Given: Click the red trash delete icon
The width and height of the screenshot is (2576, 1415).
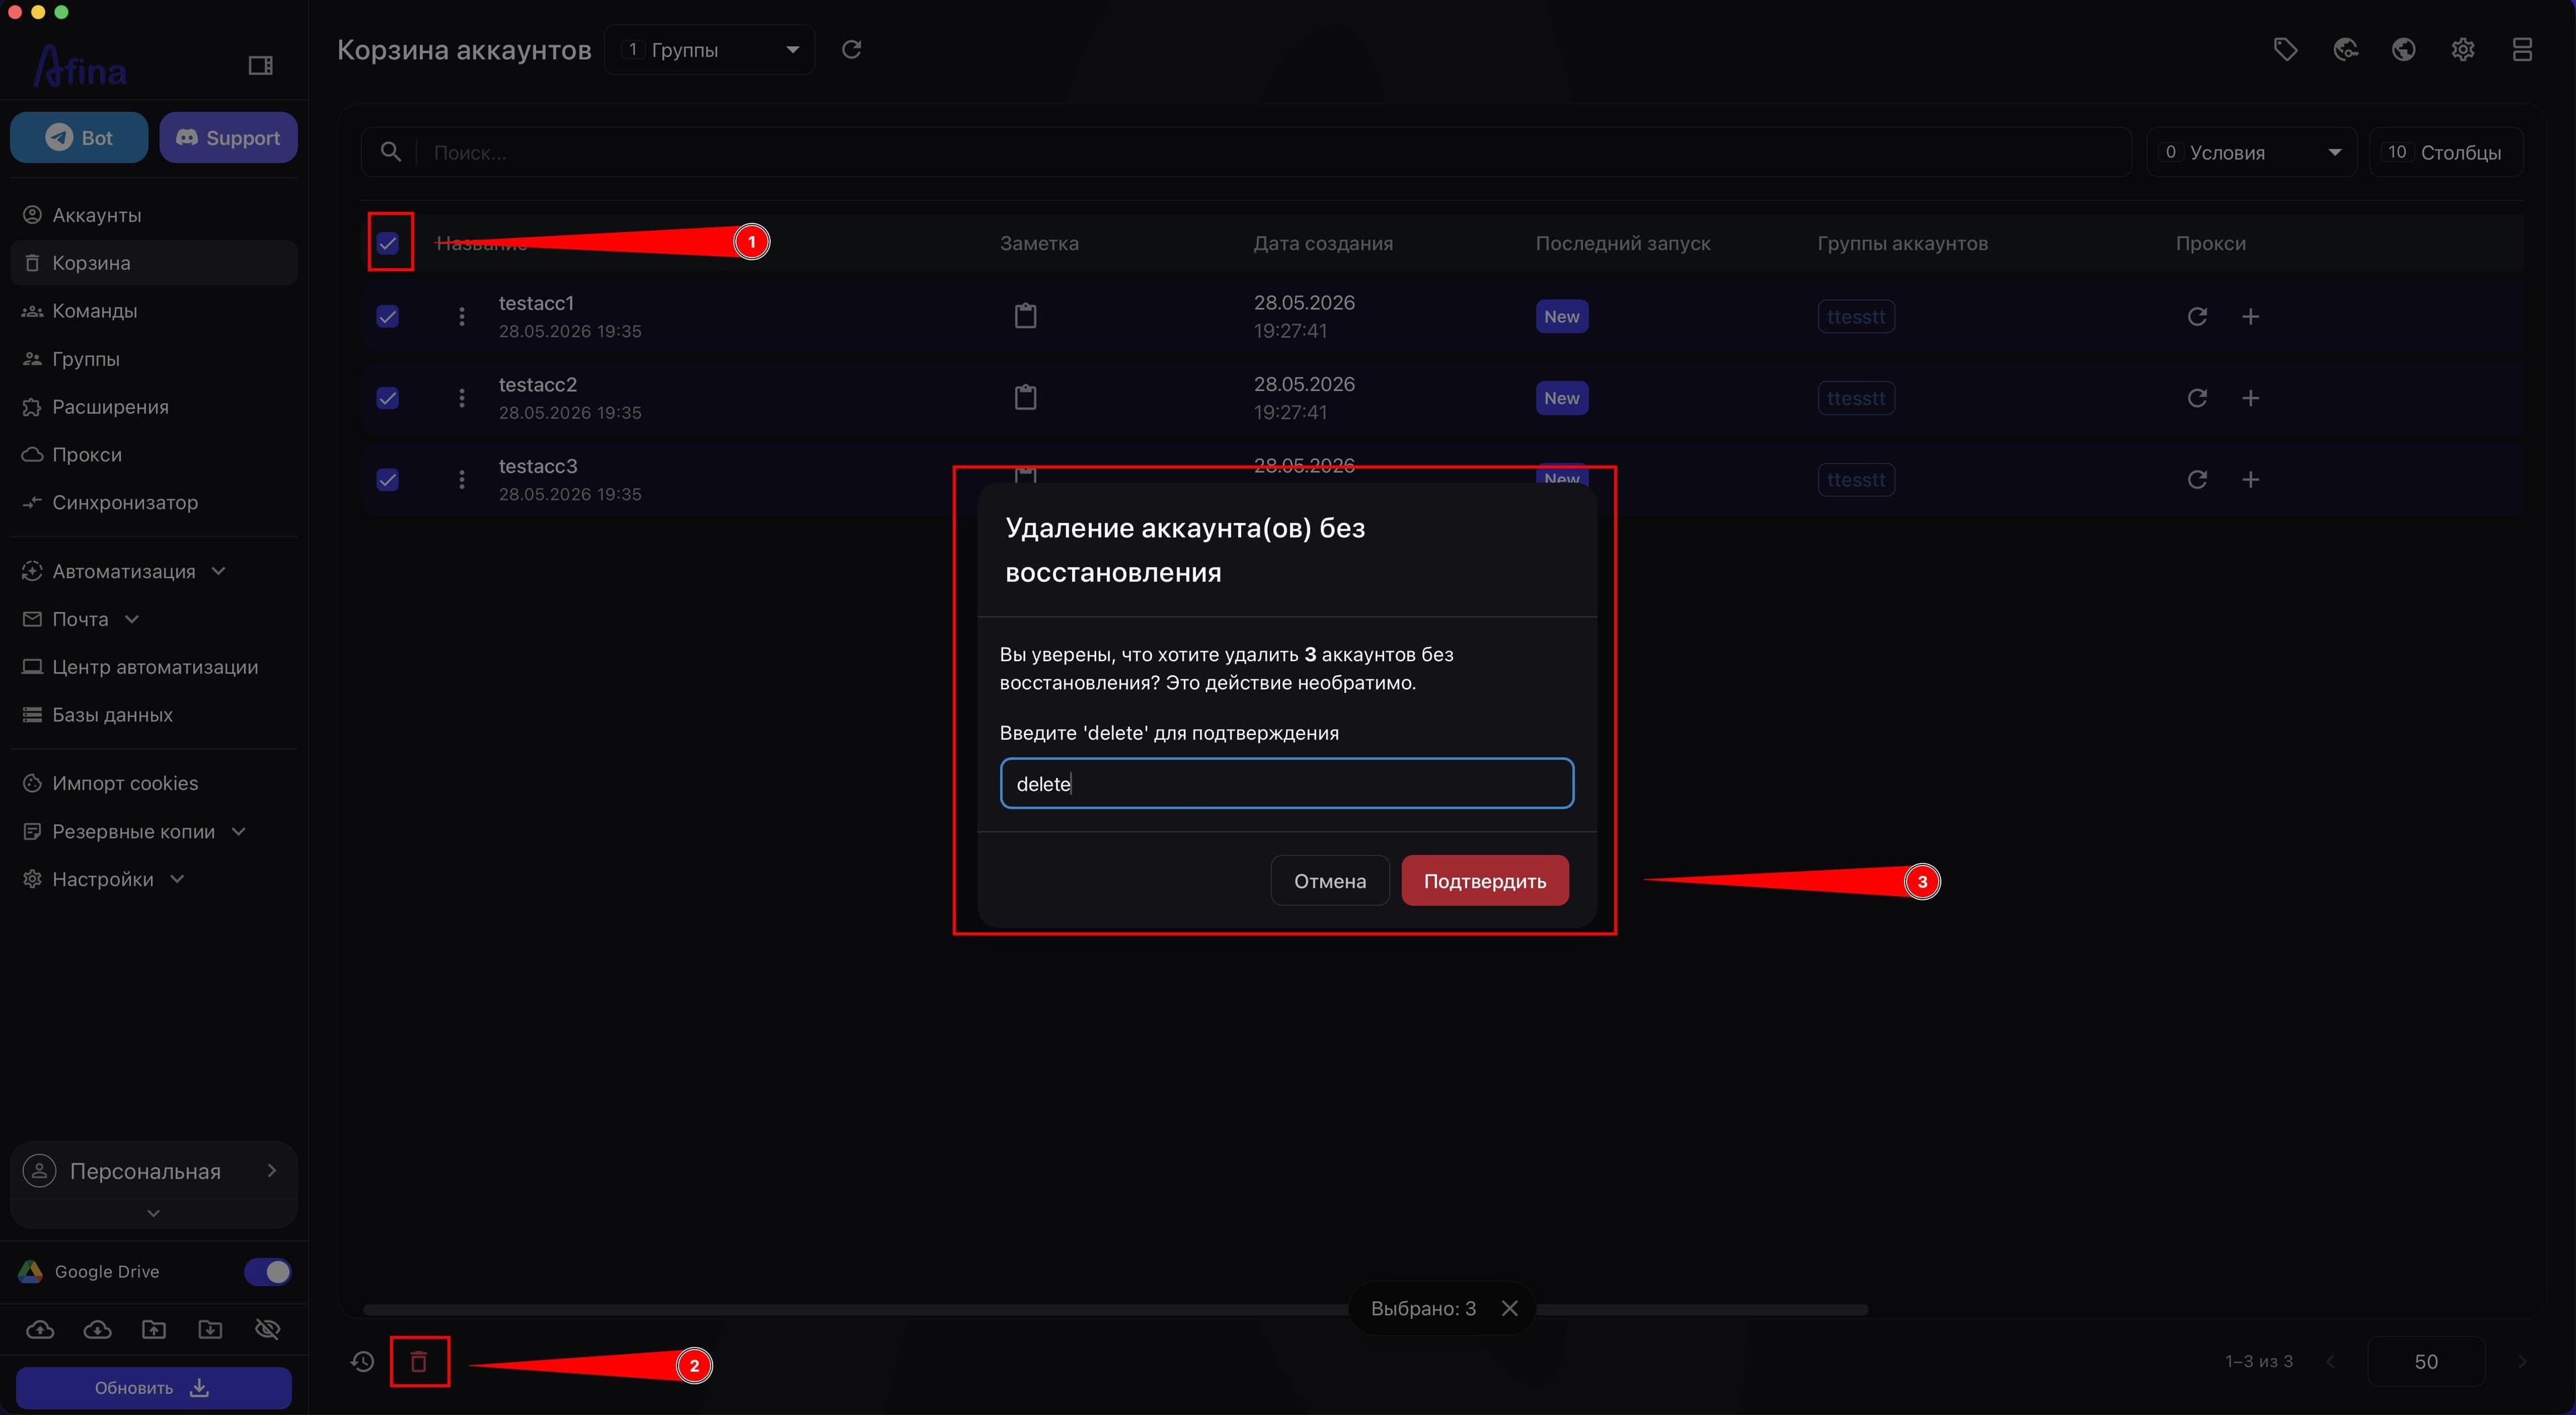Looking at the screenshot, I should (419, 1362).
